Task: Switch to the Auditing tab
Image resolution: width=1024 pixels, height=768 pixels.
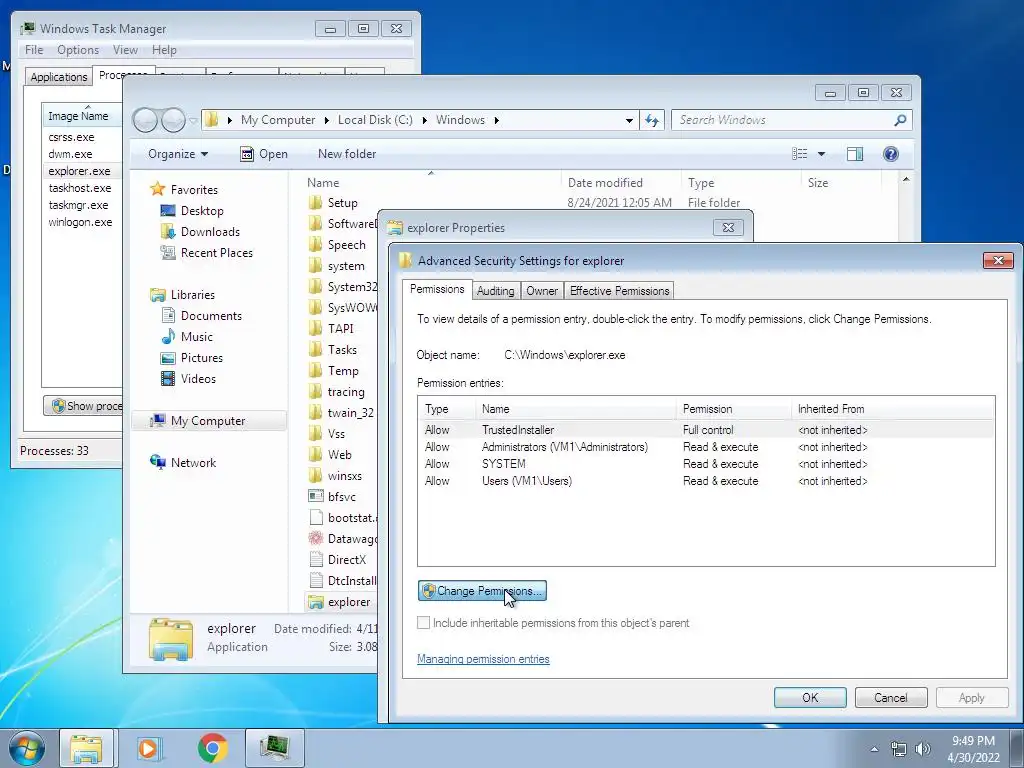Action: tap(495, 291)
